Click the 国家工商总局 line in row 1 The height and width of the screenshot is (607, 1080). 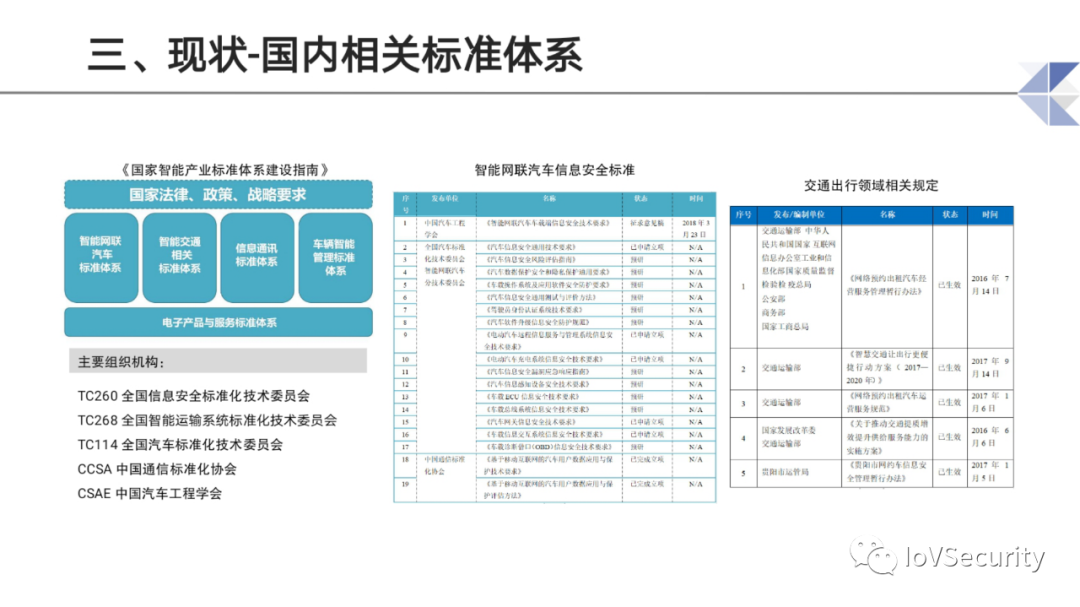[785, 327]
